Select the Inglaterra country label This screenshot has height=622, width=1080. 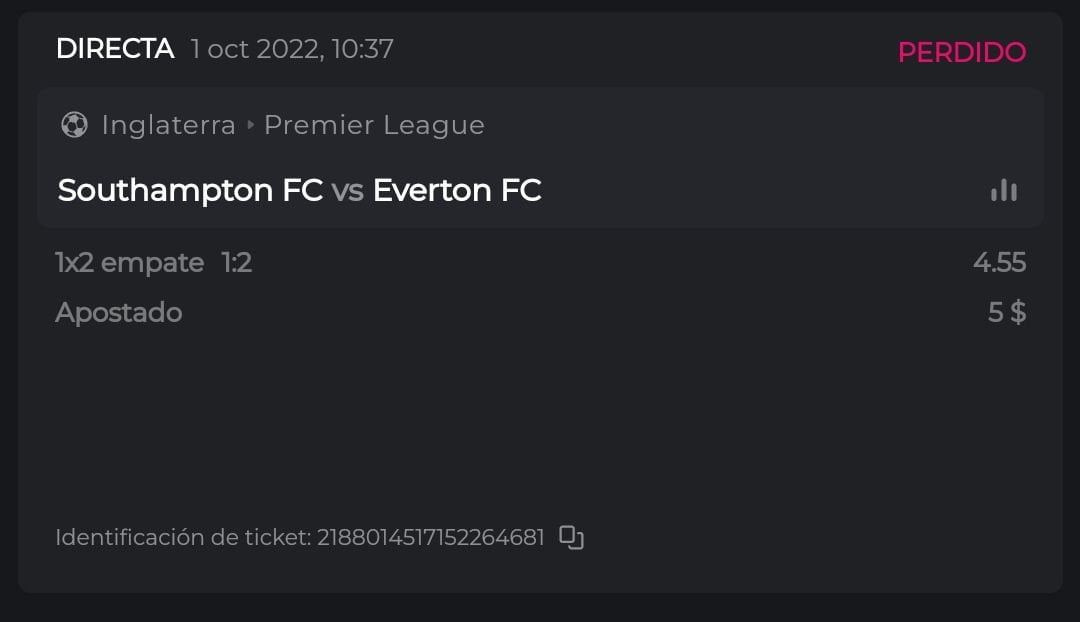(x=168, y=125)
